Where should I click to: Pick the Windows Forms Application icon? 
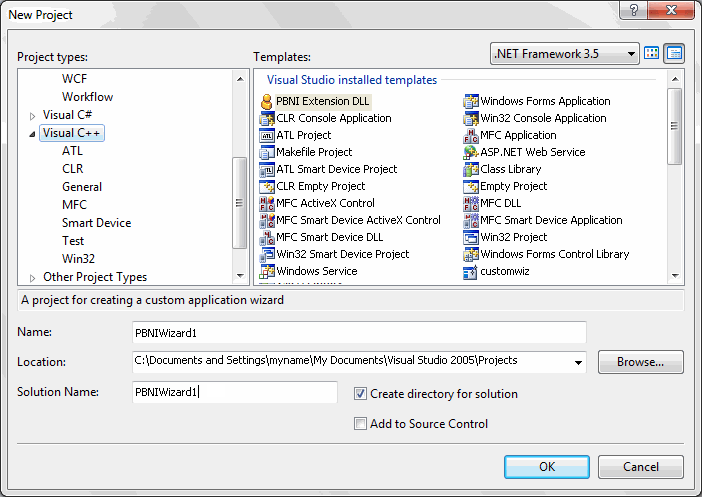tap(471, 101)
